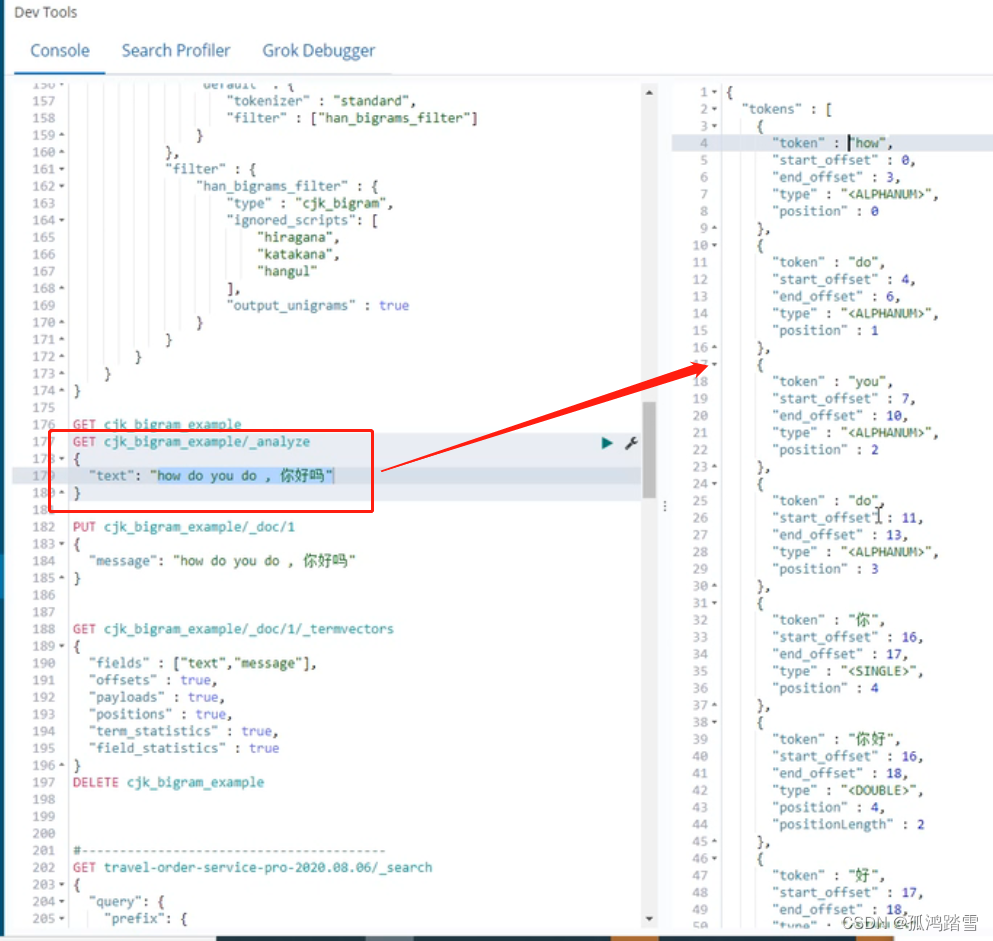Collapse the fold at editor line 161

click(61, 169)
